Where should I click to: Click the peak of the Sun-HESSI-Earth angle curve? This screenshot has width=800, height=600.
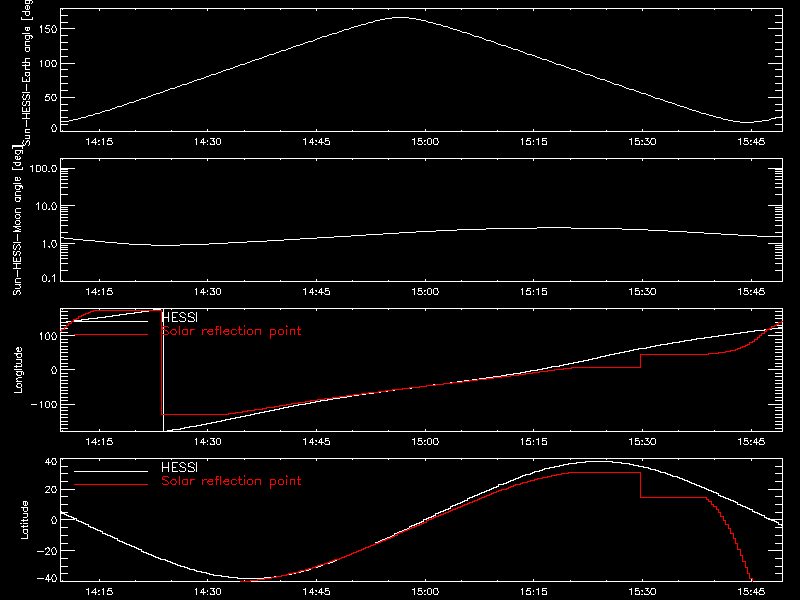point(401,18)
